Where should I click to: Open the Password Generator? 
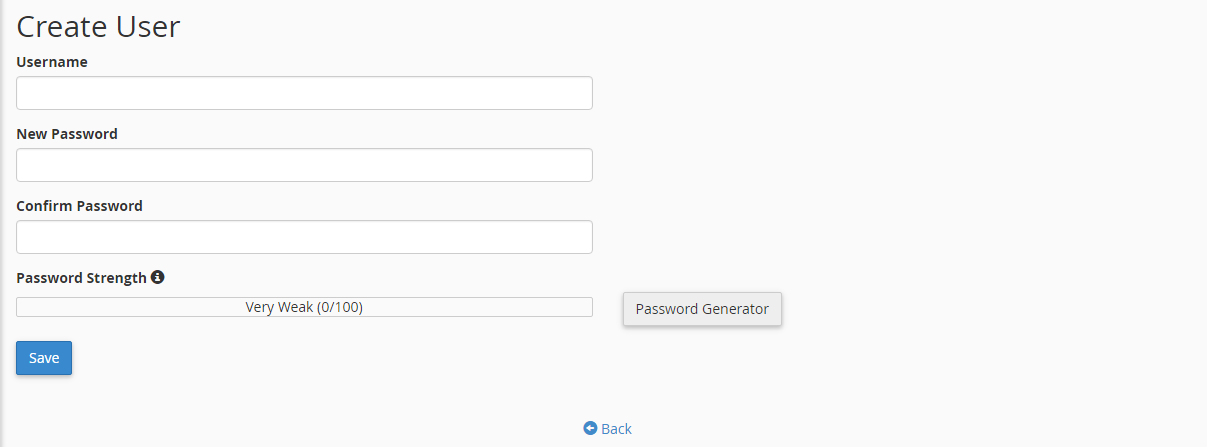pos(702,309)
